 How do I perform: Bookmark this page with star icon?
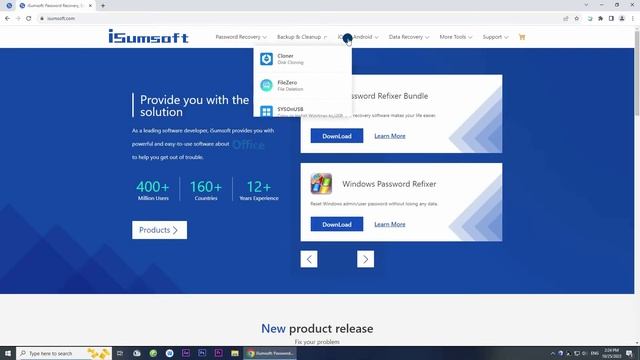pos(577,18)
